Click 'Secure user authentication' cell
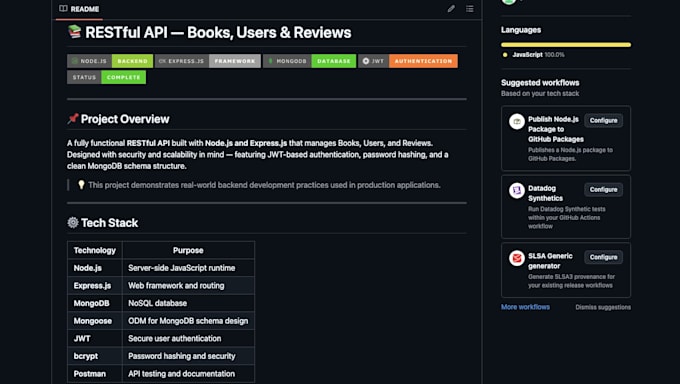The image size is (680, 384). [x=188, y=338]
